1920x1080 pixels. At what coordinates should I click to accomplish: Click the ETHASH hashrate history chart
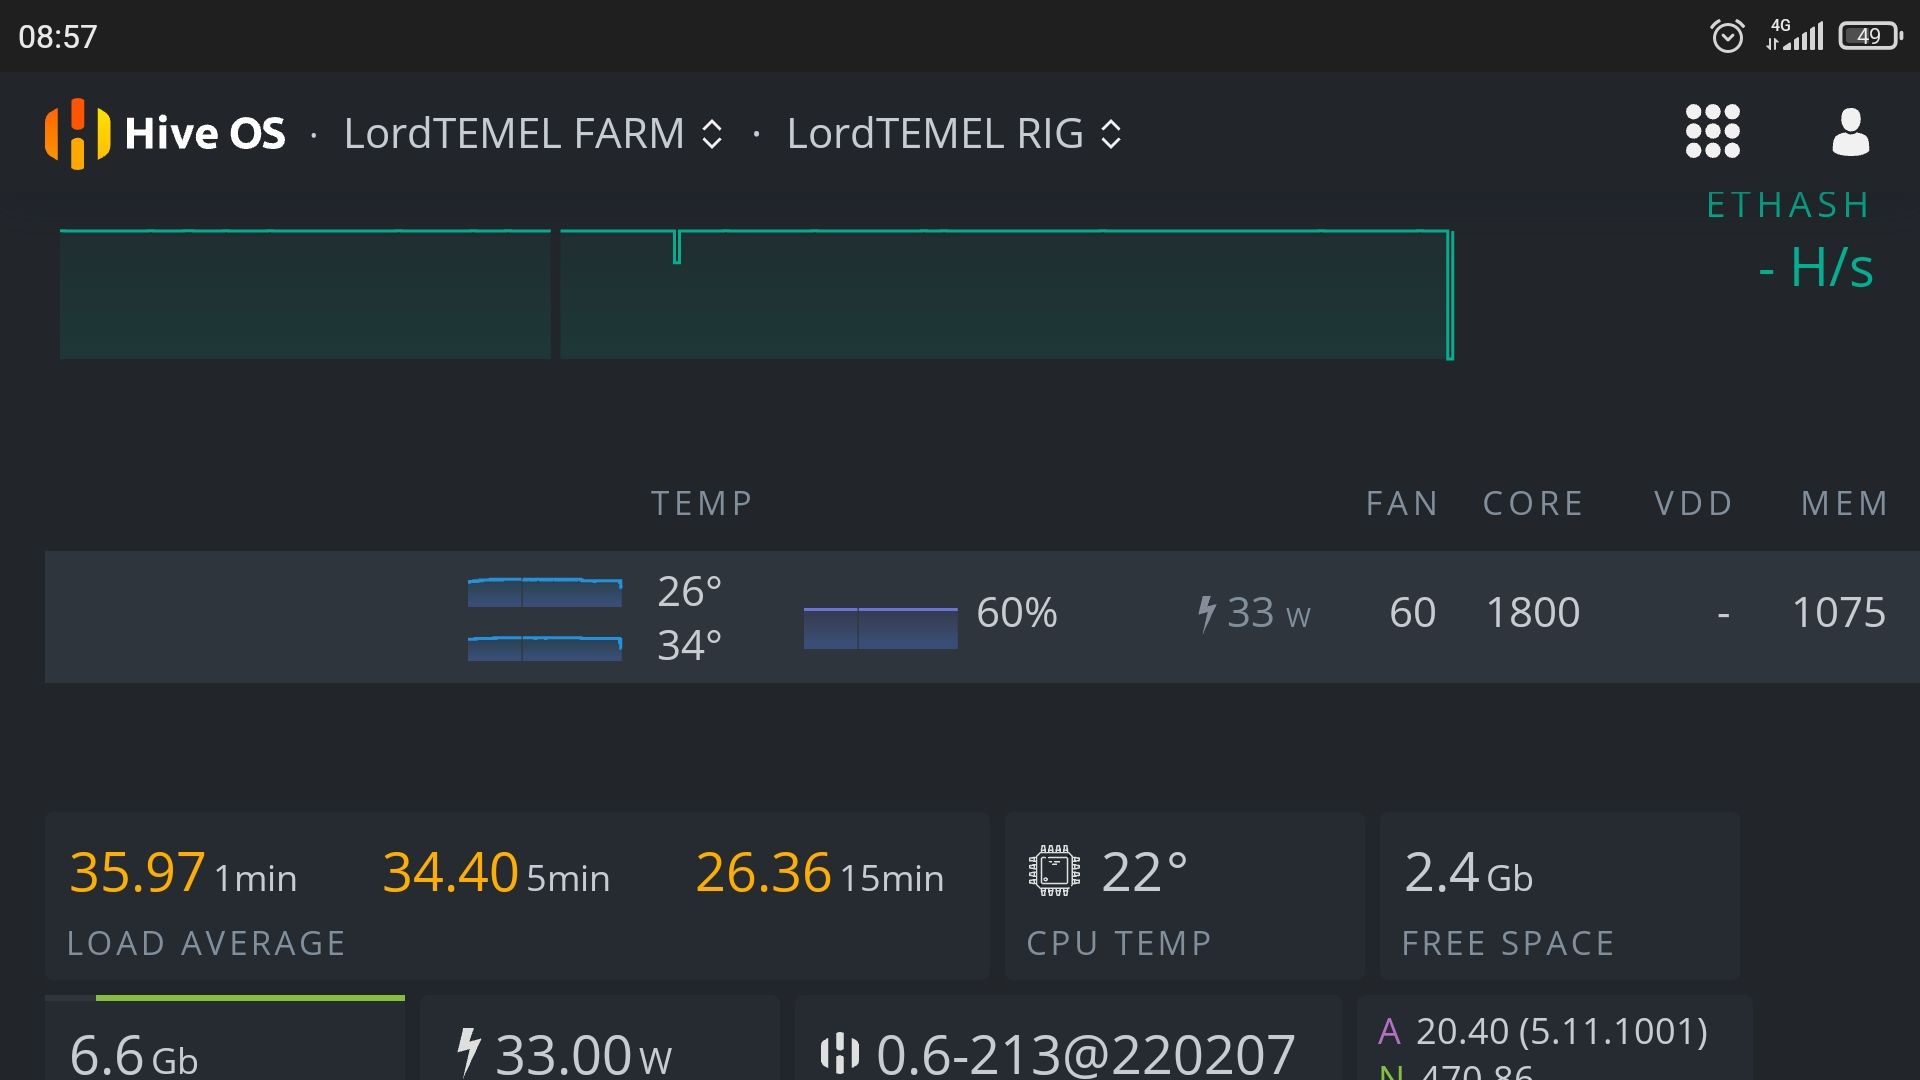click(x=755, y=295)
